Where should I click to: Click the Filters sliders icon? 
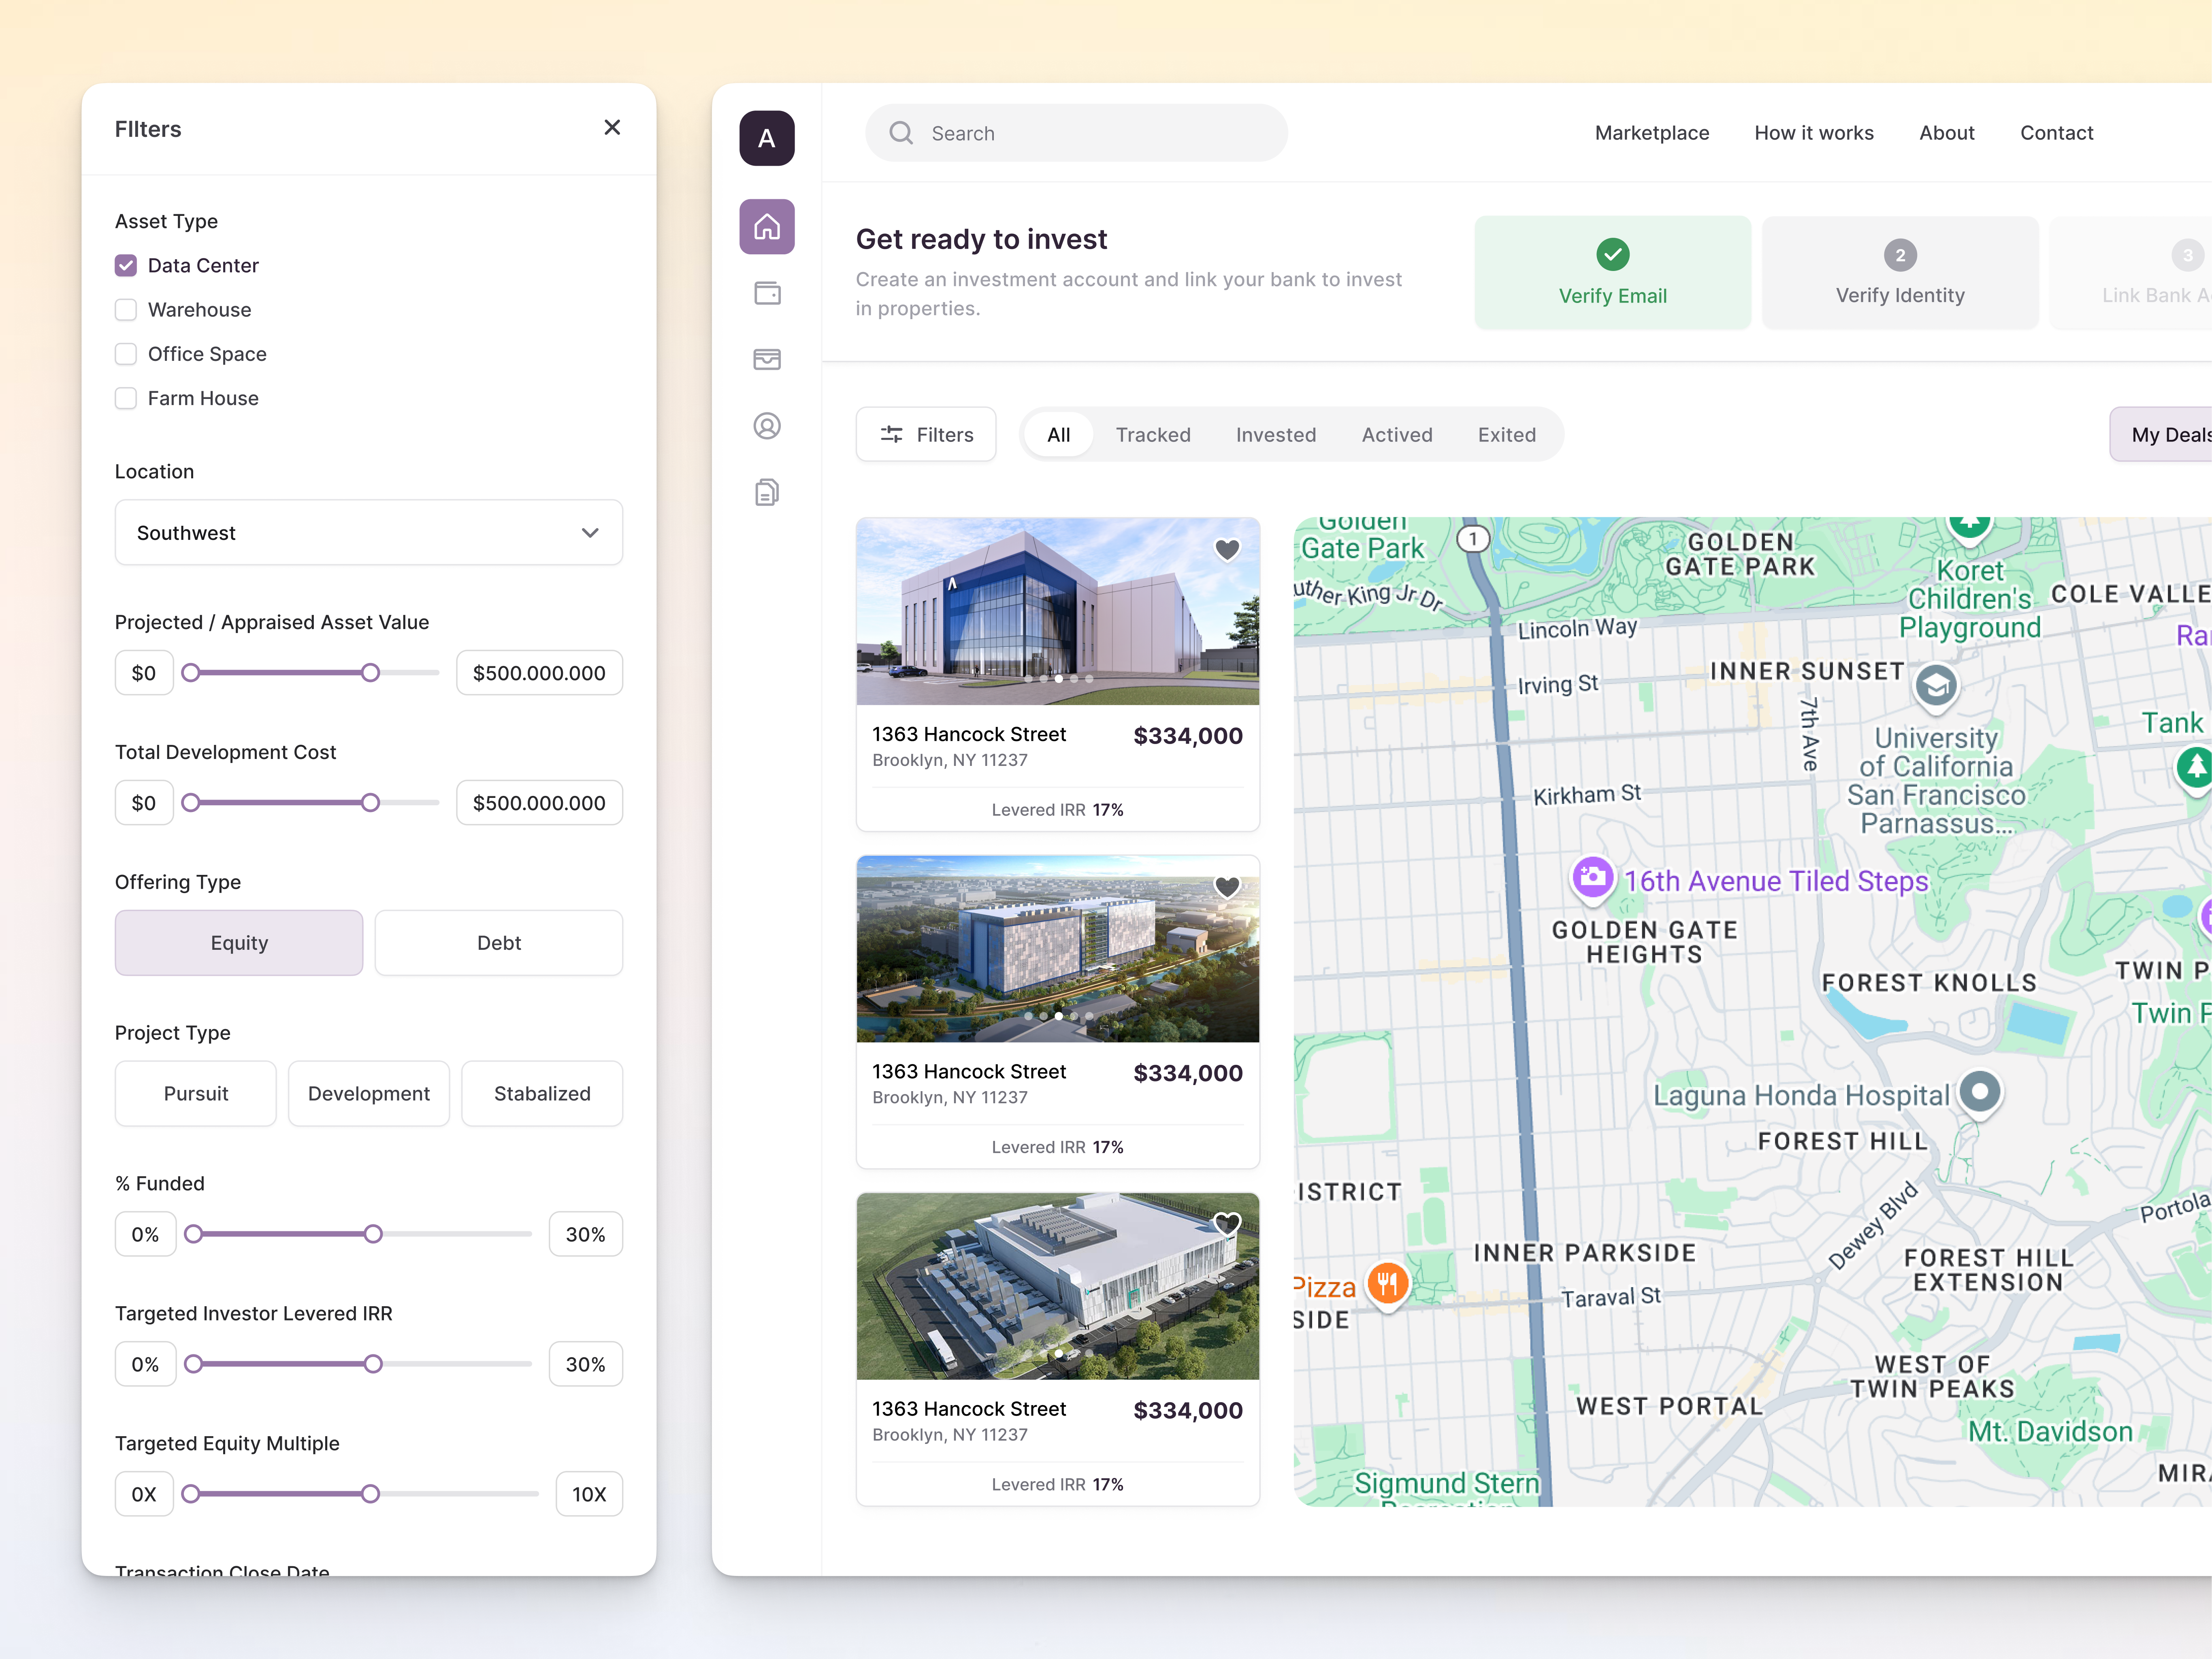point(893,434)
